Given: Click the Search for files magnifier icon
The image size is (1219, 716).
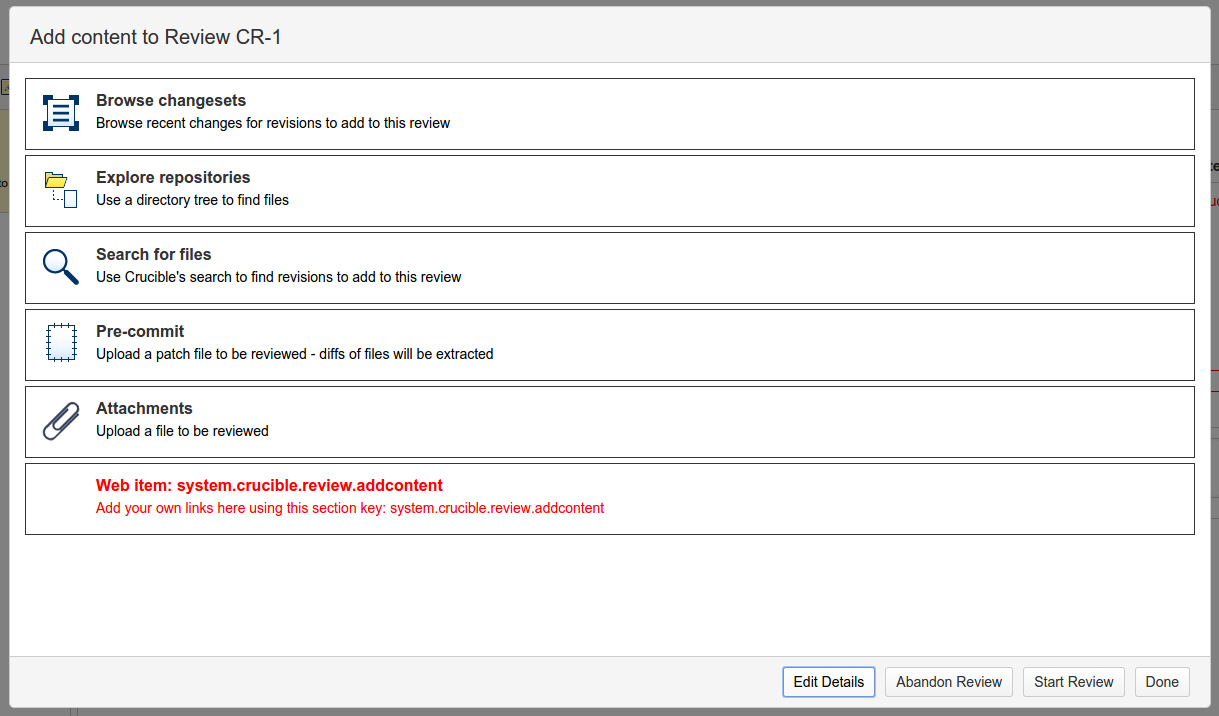Looking at the screenshot, I should tap(61, 267).
